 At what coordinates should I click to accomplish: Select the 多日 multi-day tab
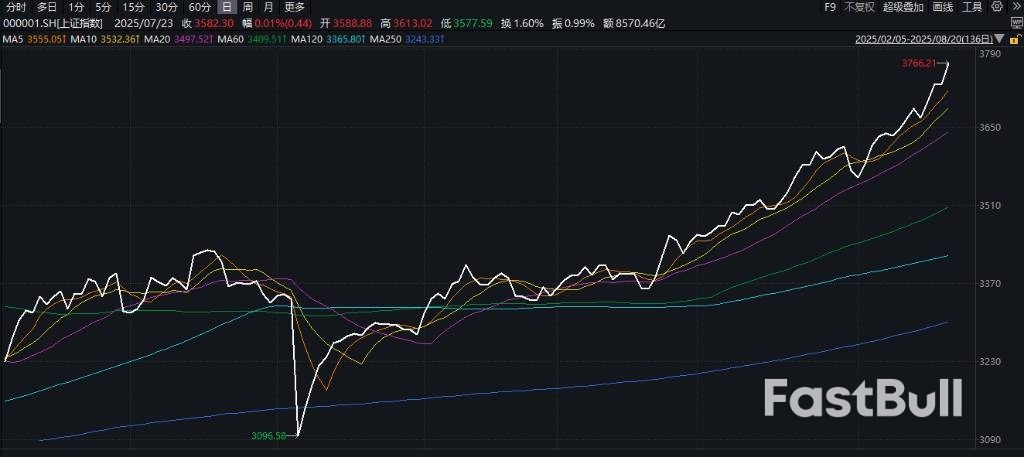[x=47, y=7]
